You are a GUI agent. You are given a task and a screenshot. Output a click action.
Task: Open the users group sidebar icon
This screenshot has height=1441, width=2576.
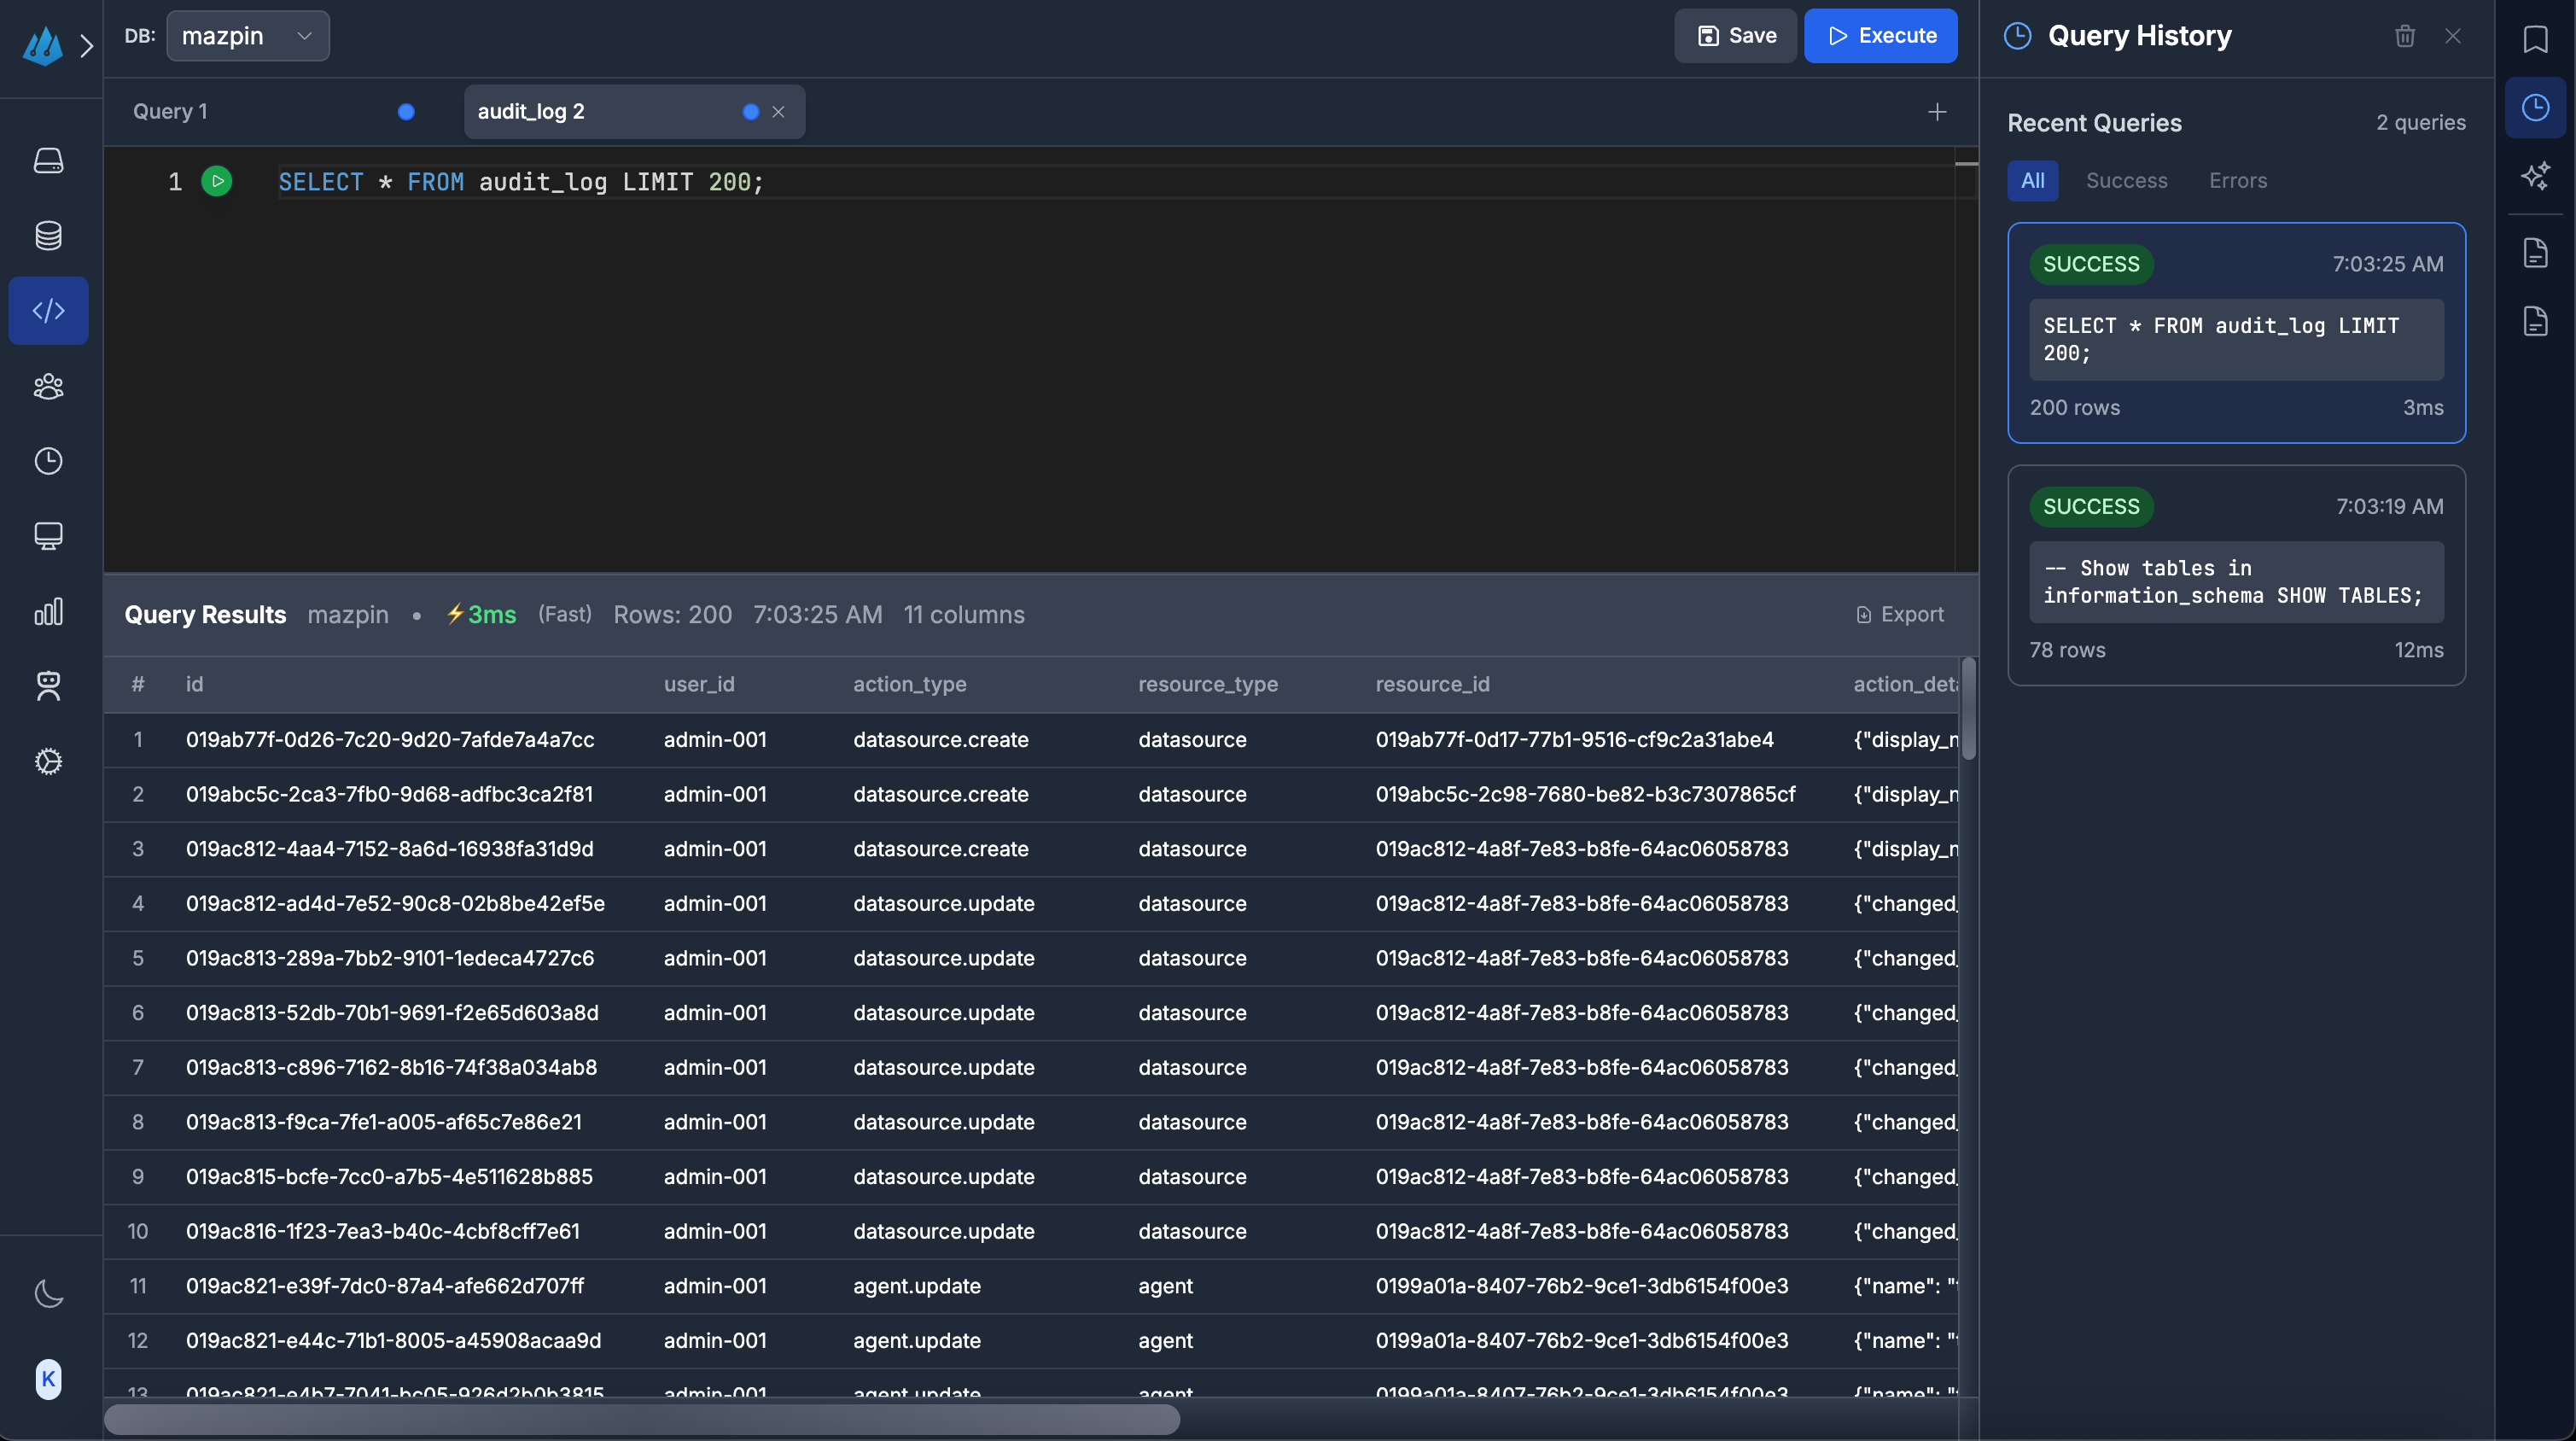point(48,386)
